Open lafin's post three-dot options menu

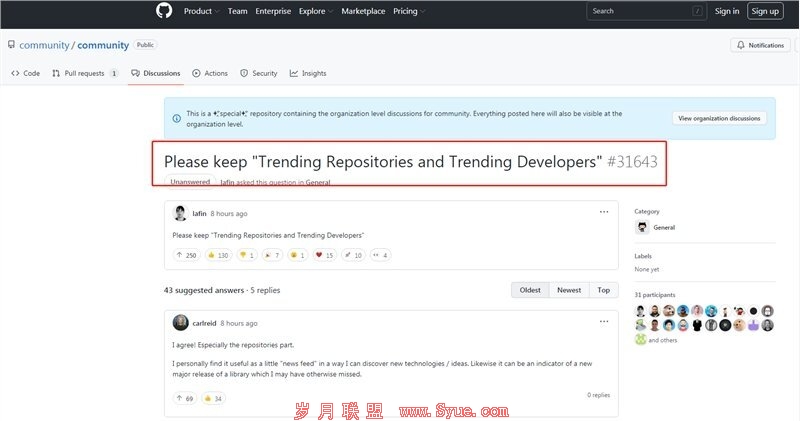[604, 212]
